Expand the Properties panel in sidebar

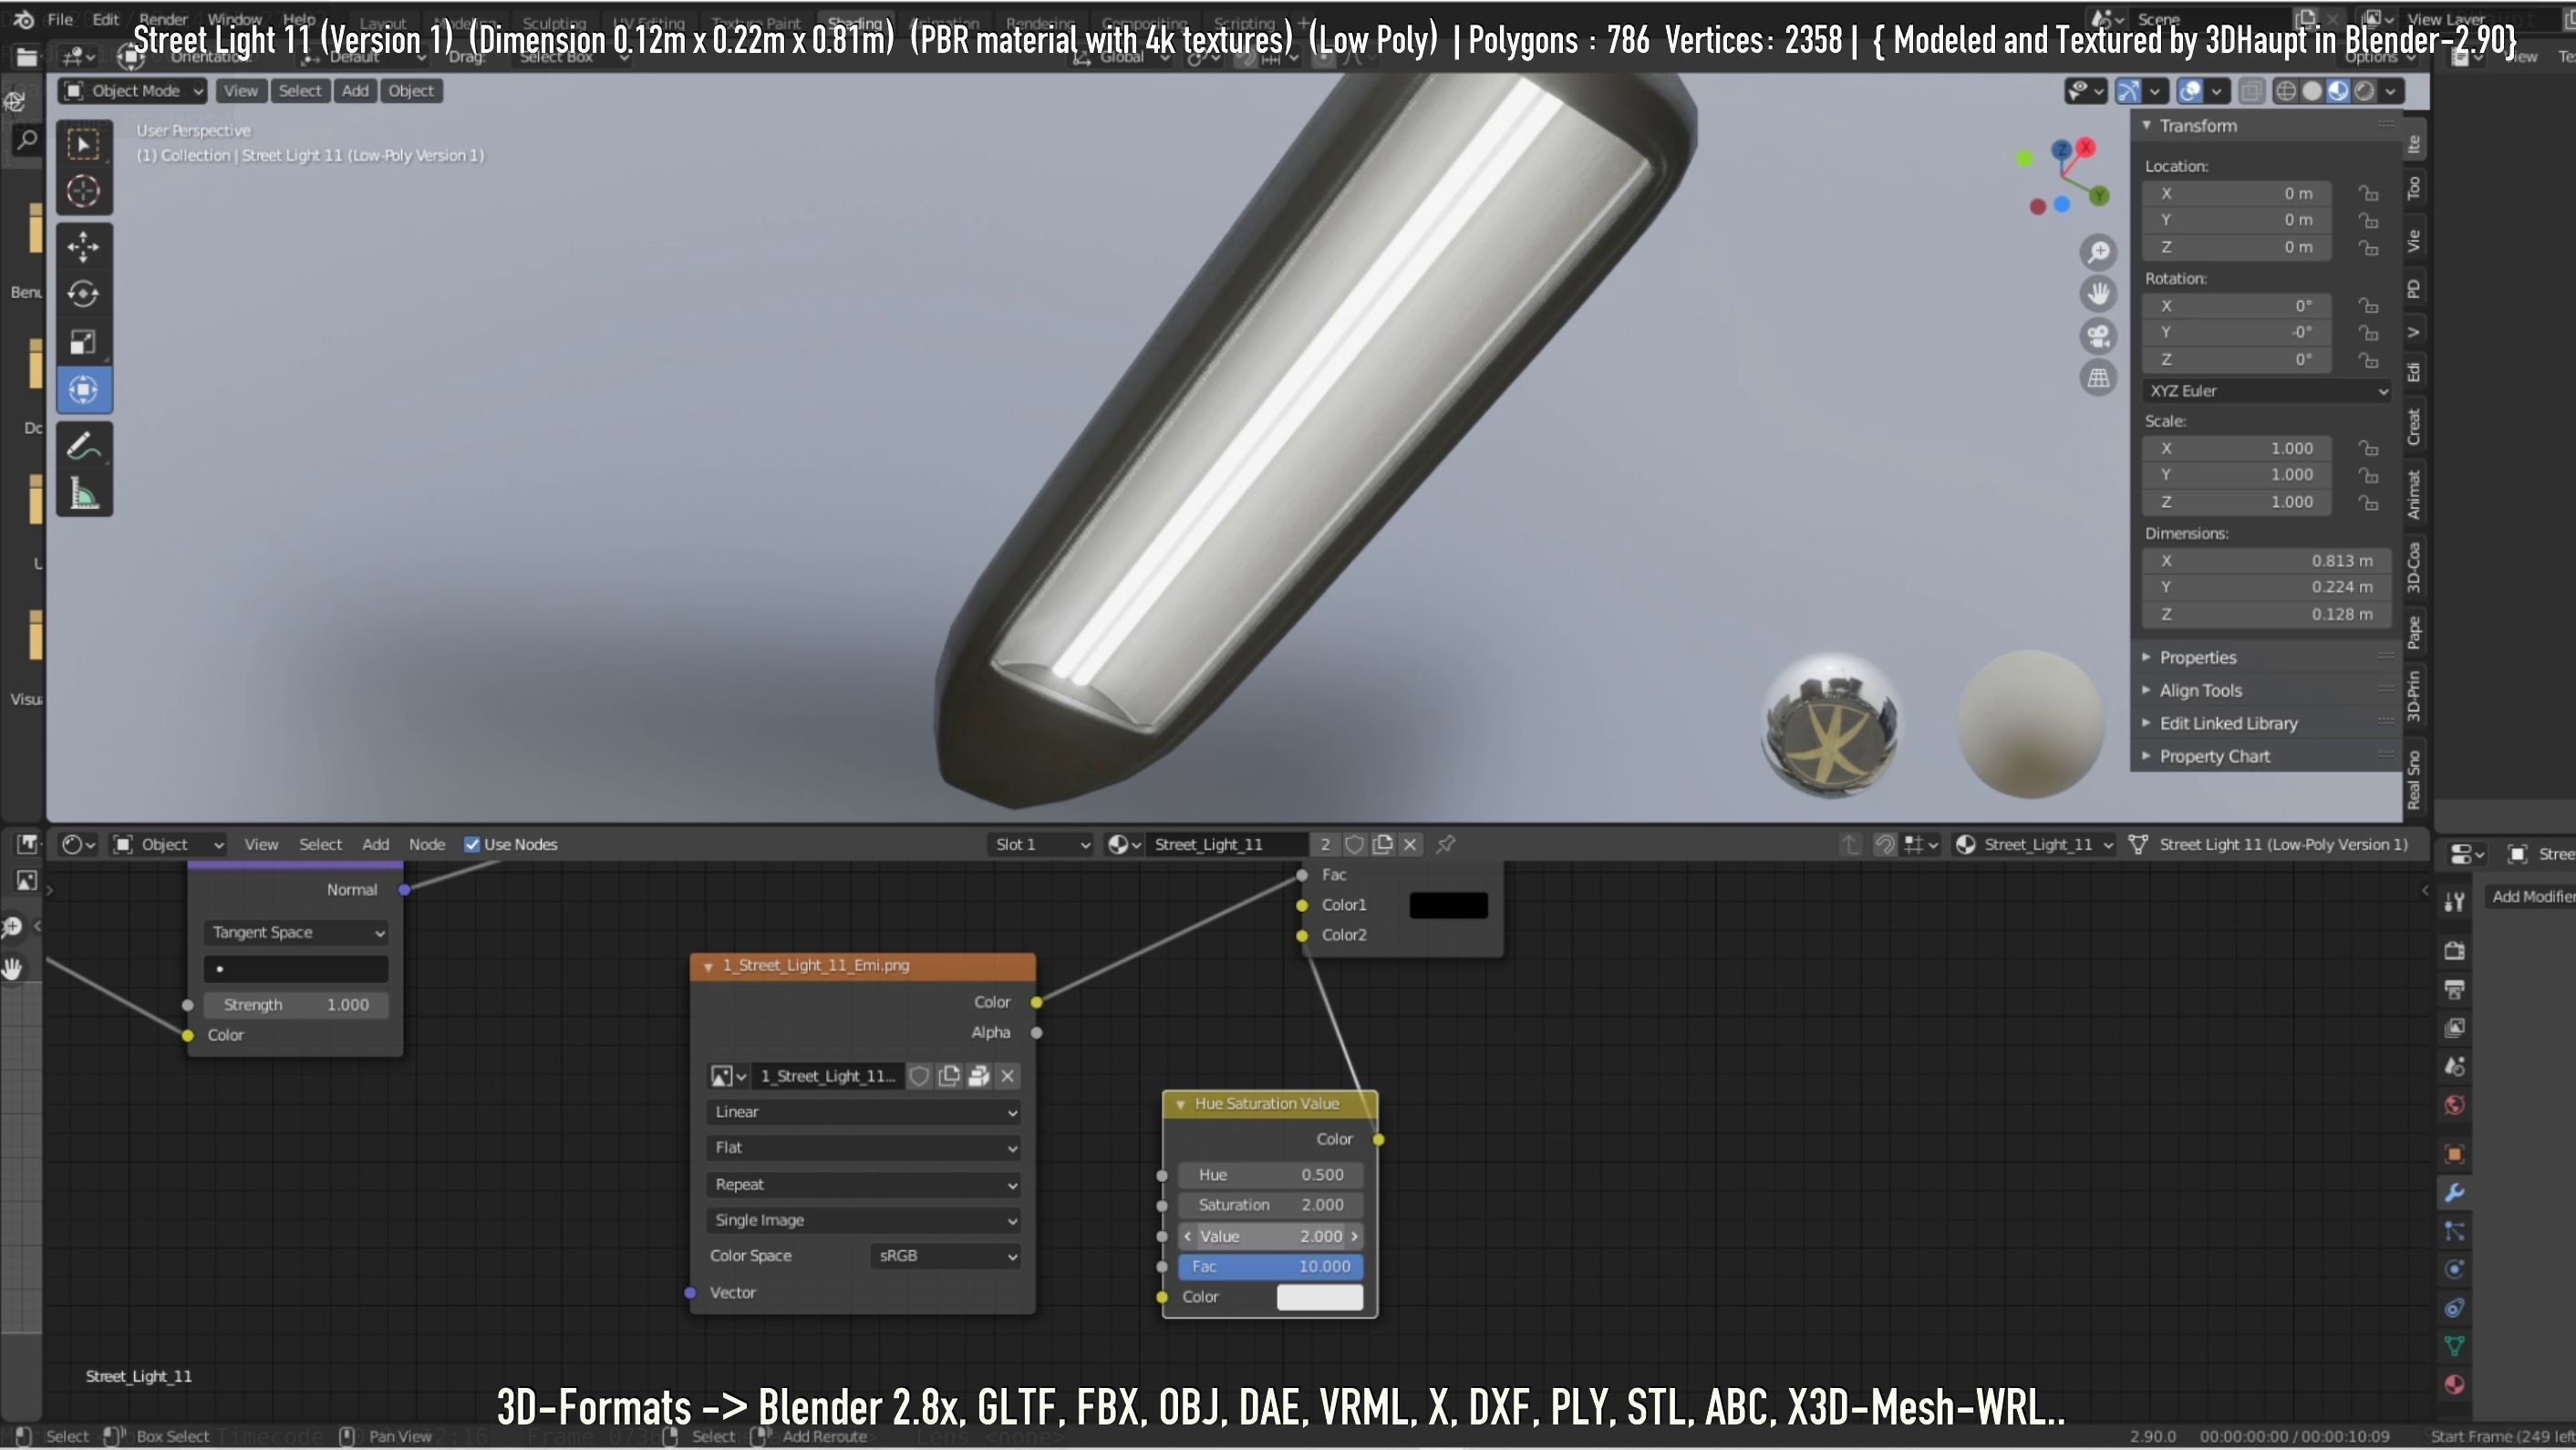(2197, 658)
